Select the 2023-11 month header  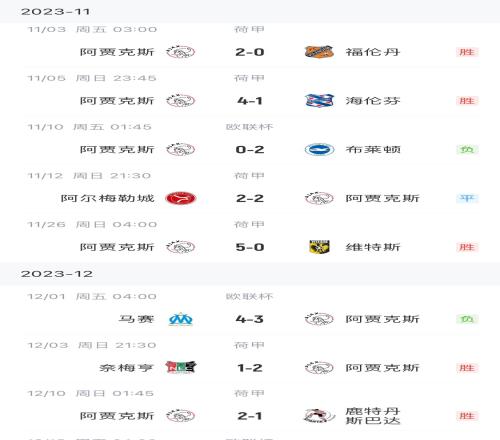point(250,12)
